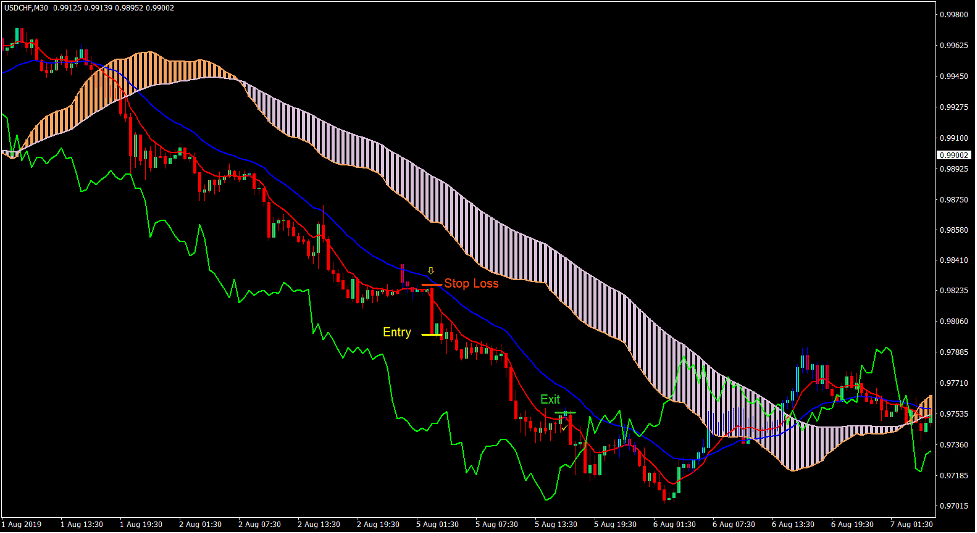Click the '6 Aug 19:30' time label
The height and width of the screenshot is (533, 977).
pyautogui.click(x=852, y=524)
